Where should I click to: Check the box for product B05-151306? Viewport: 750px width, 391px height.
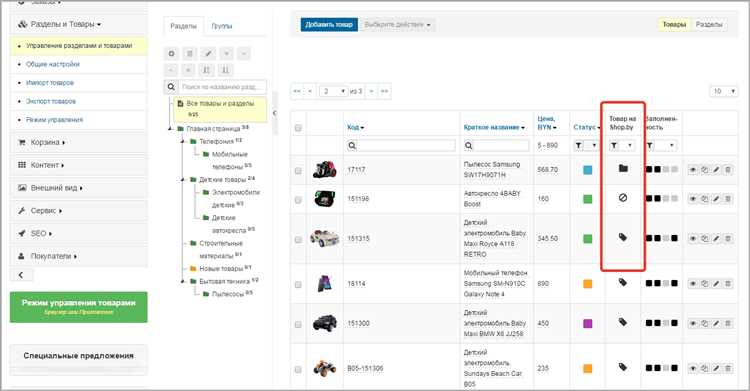pos(298,369)
